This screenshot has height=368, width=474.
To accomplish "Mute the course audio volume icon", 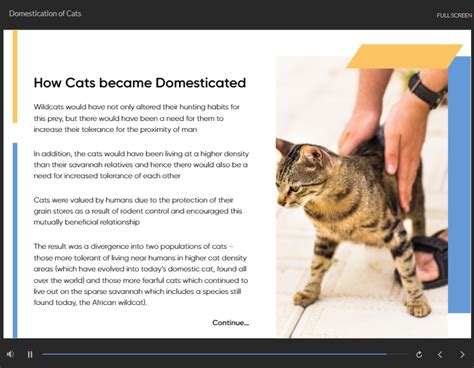I will tap(10, 354).
